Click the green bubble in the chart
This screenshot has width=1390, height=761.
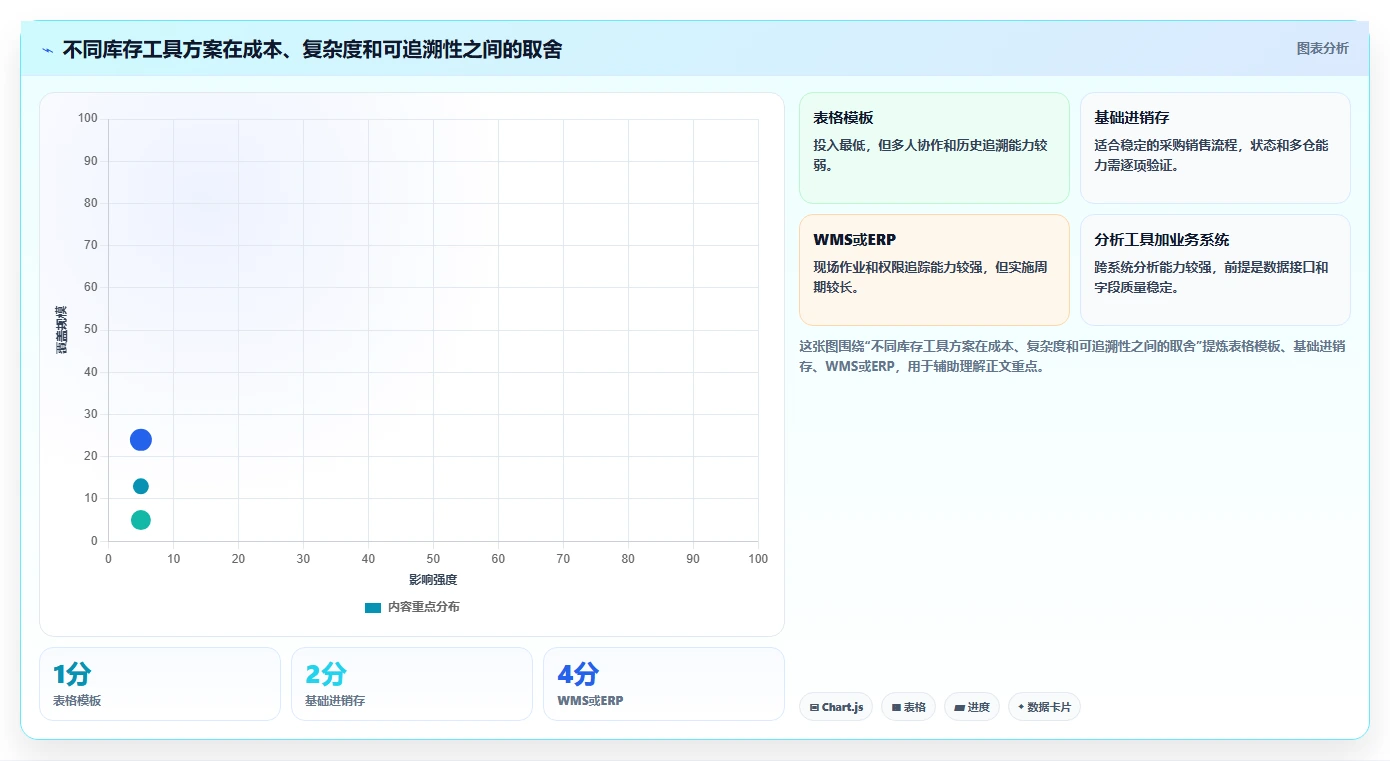(x=141, y=520)
